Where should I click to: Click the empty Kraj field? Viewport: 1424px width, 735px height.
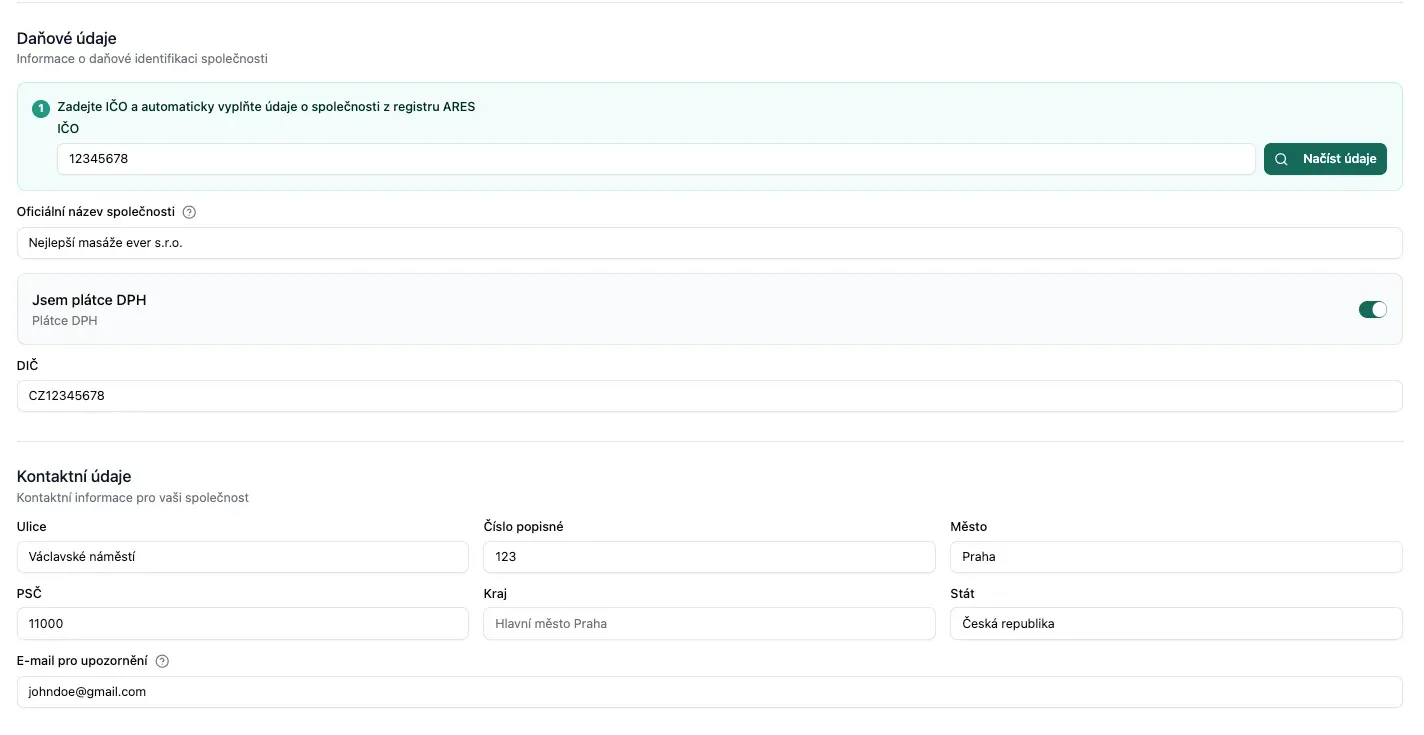(x=708, y=624)
